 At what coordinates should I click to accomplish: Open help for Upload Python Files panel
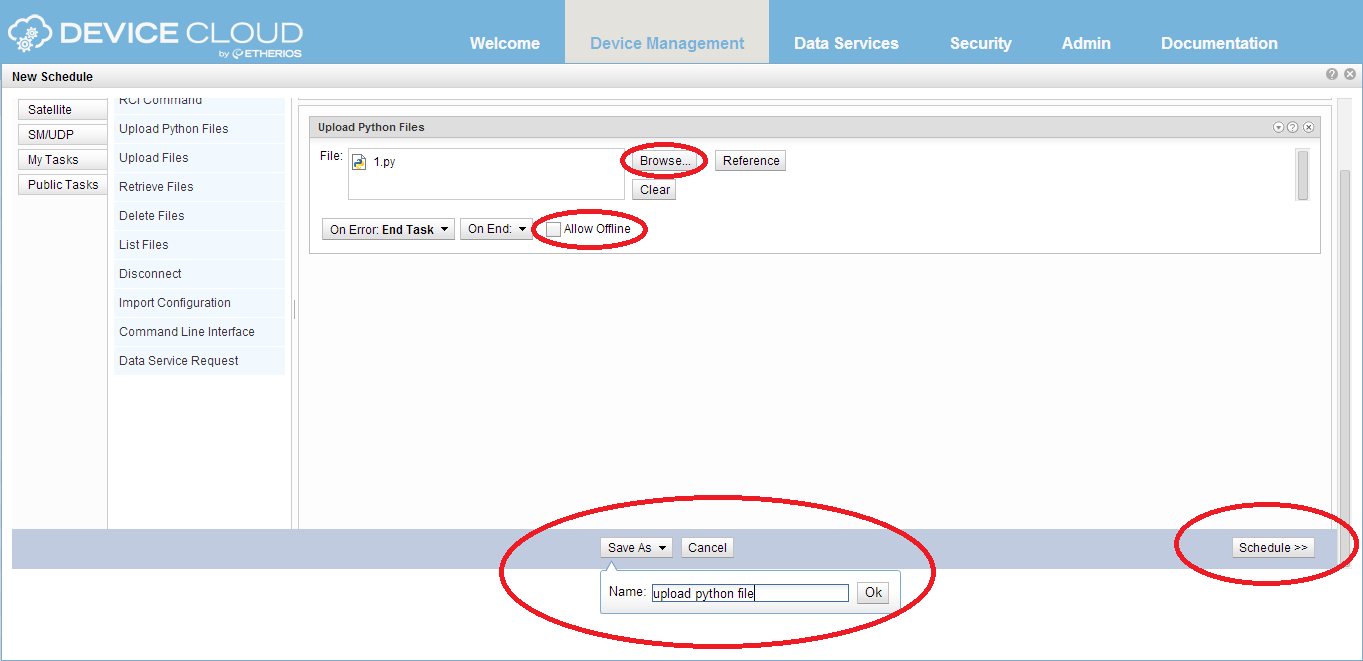1293,128
